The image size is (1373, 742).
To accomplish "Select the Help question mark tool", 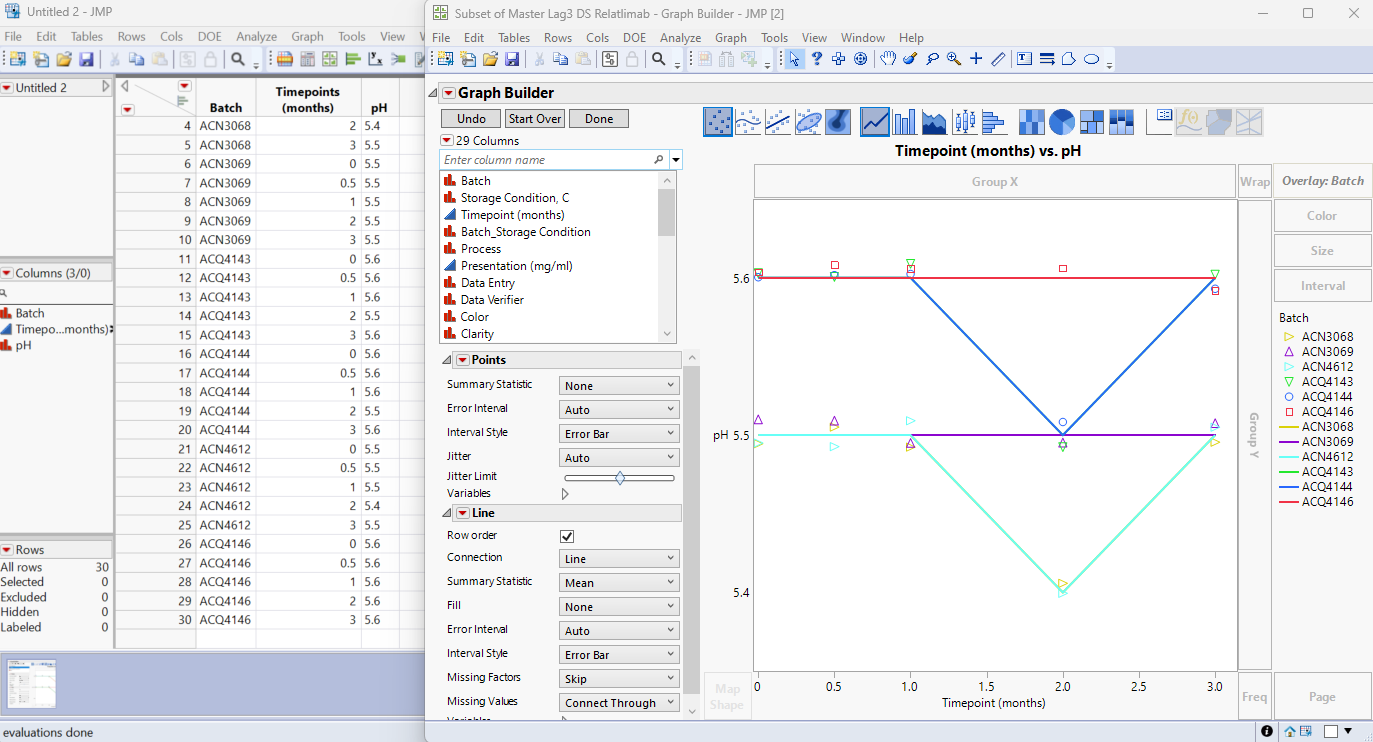I will [817, 58].
